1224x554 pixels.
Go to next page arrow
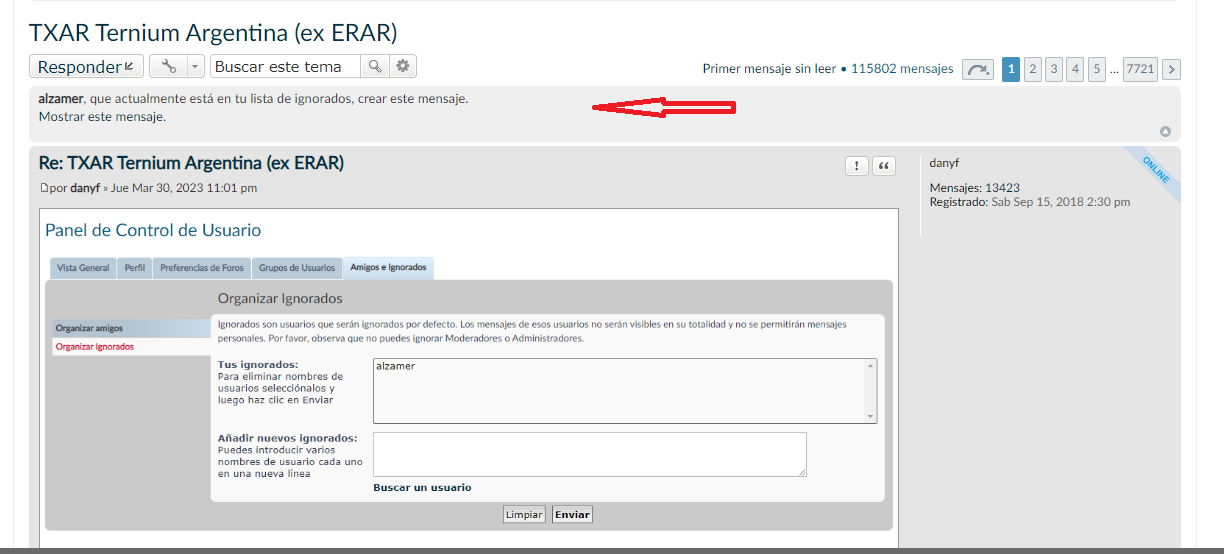[1172, 69]
